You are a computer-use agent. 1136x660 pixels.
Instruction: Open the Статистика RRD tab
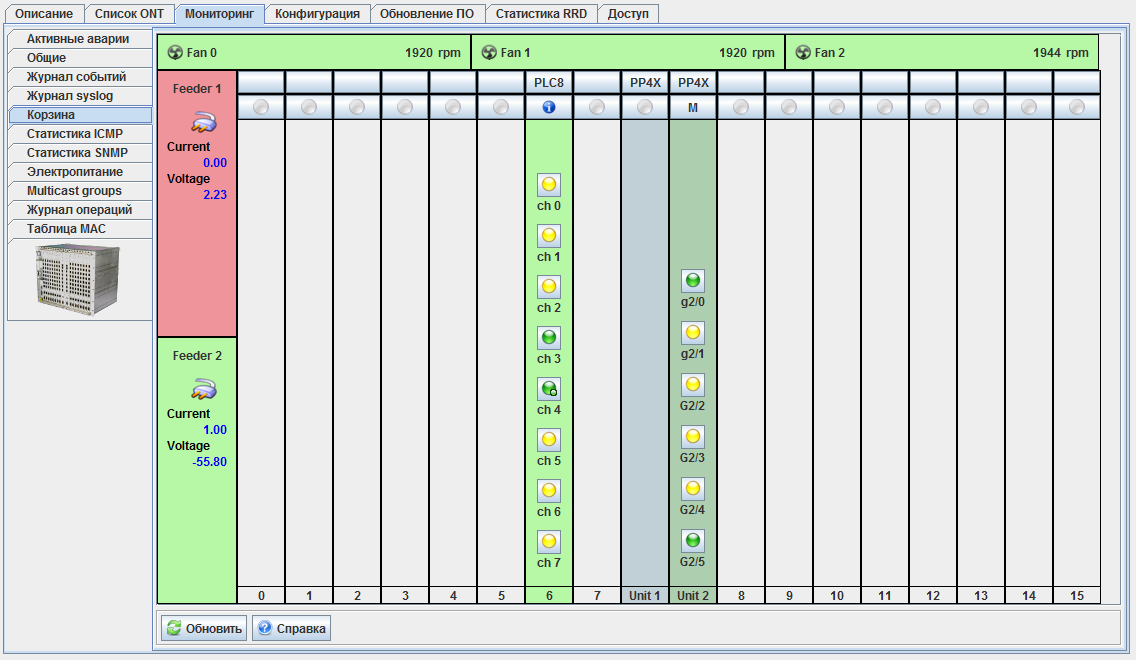point(541,14)
